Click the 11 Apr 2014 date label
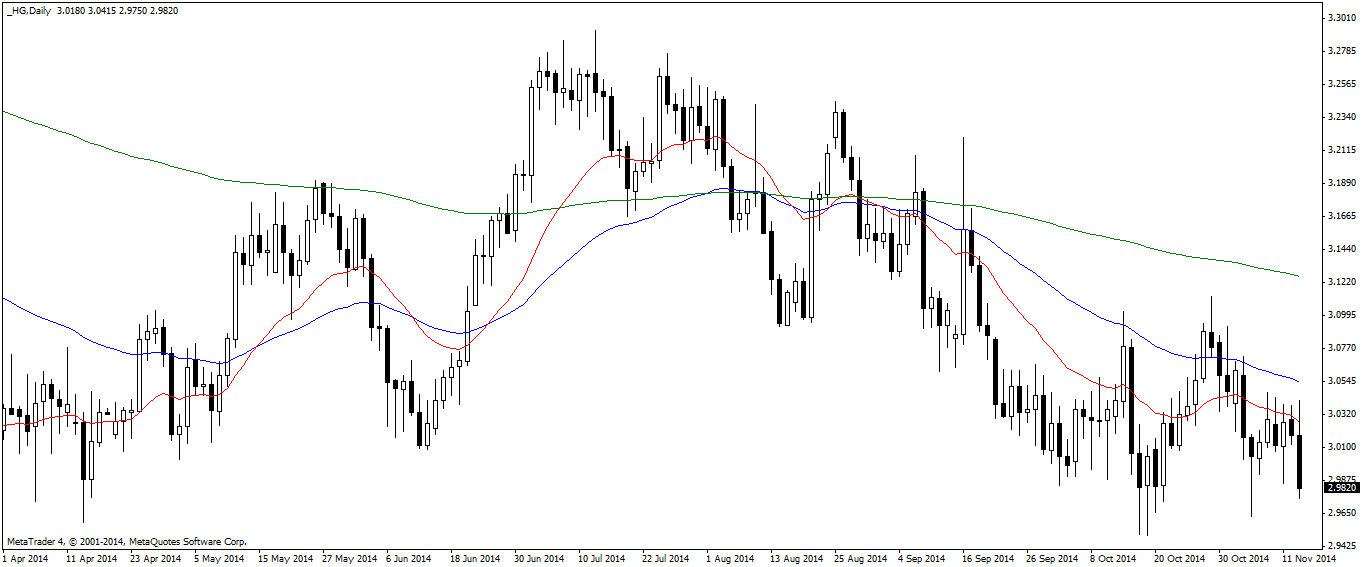Image resolution: width=1362 pixels, height=567 pixels. click(91, 558)
